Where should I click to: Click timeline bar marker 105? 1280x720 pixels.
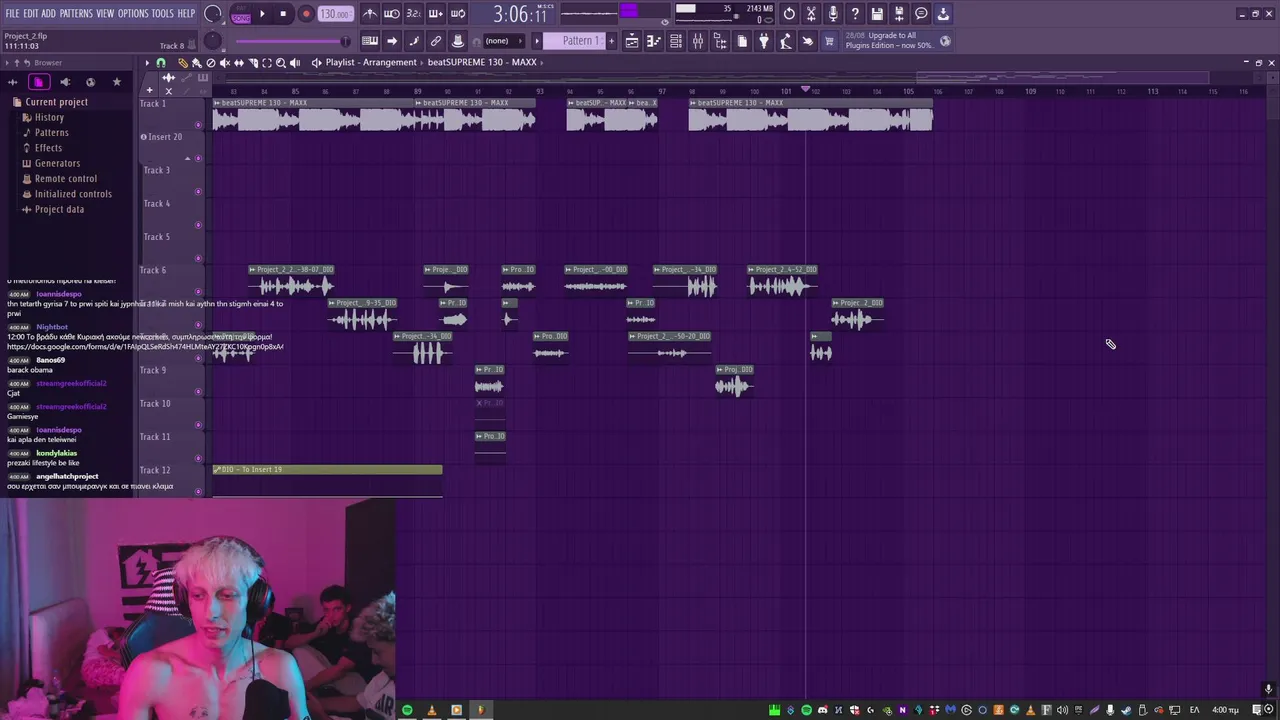[x=908, y=91]
